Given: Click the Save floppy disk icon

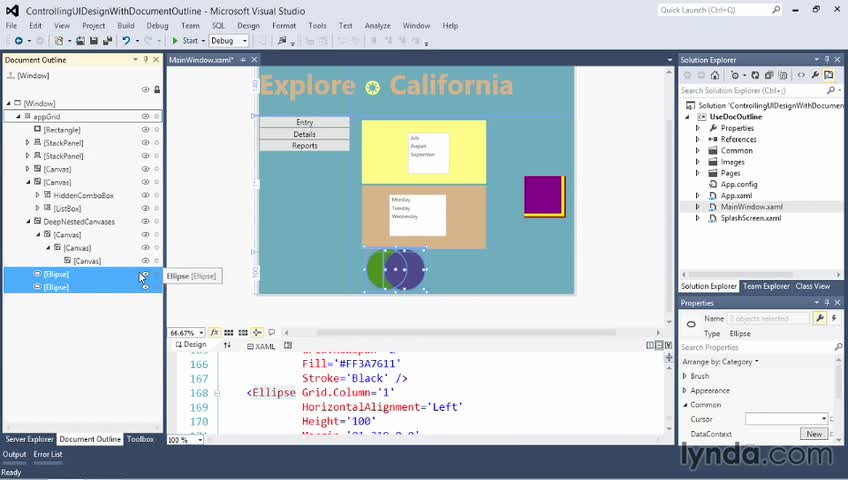Looking at the screenshot, I should pyautogui.click(x=94, y=41).
